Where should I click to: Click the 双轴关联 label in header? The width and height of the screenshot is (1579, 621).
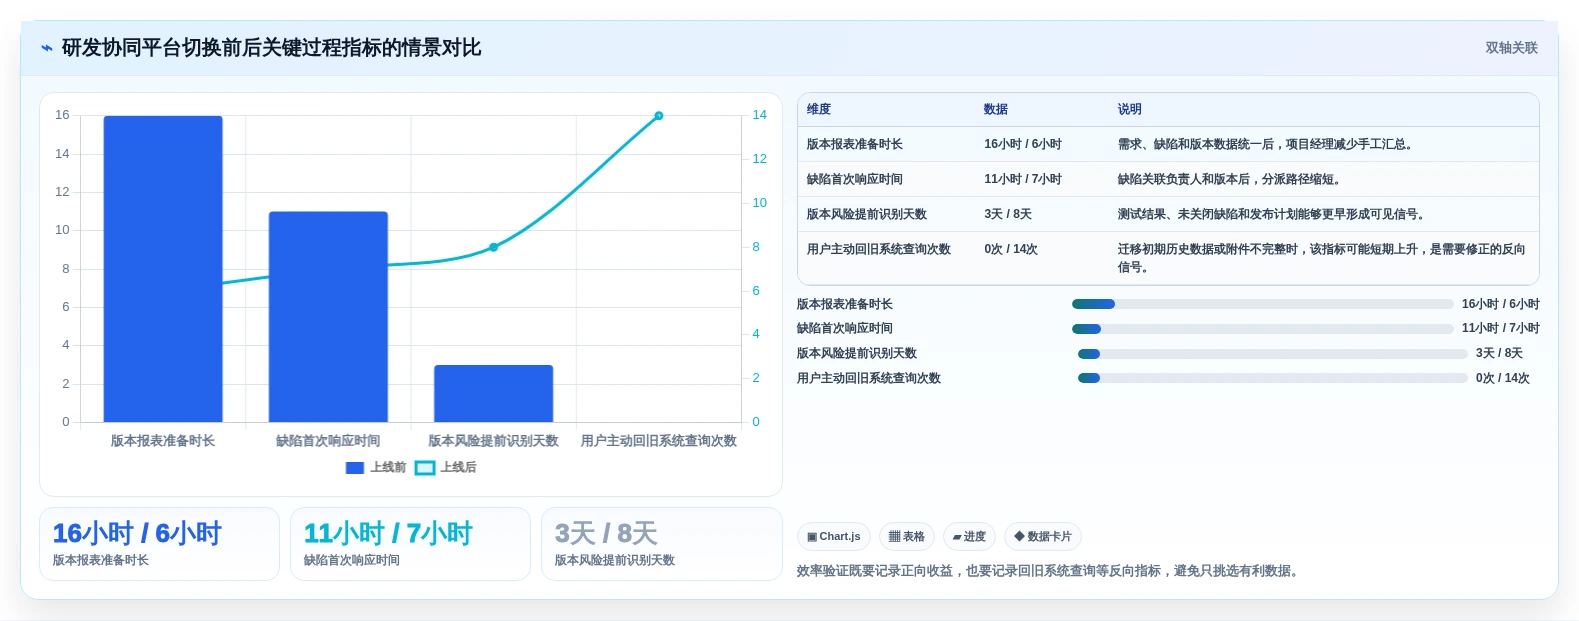[x=1511, y=48]
